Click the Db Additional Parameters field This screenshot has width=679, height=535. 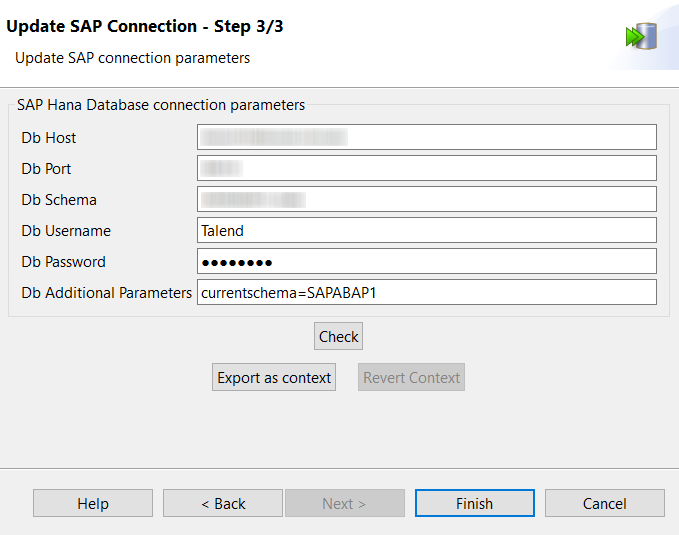click(x=426, y=292)
